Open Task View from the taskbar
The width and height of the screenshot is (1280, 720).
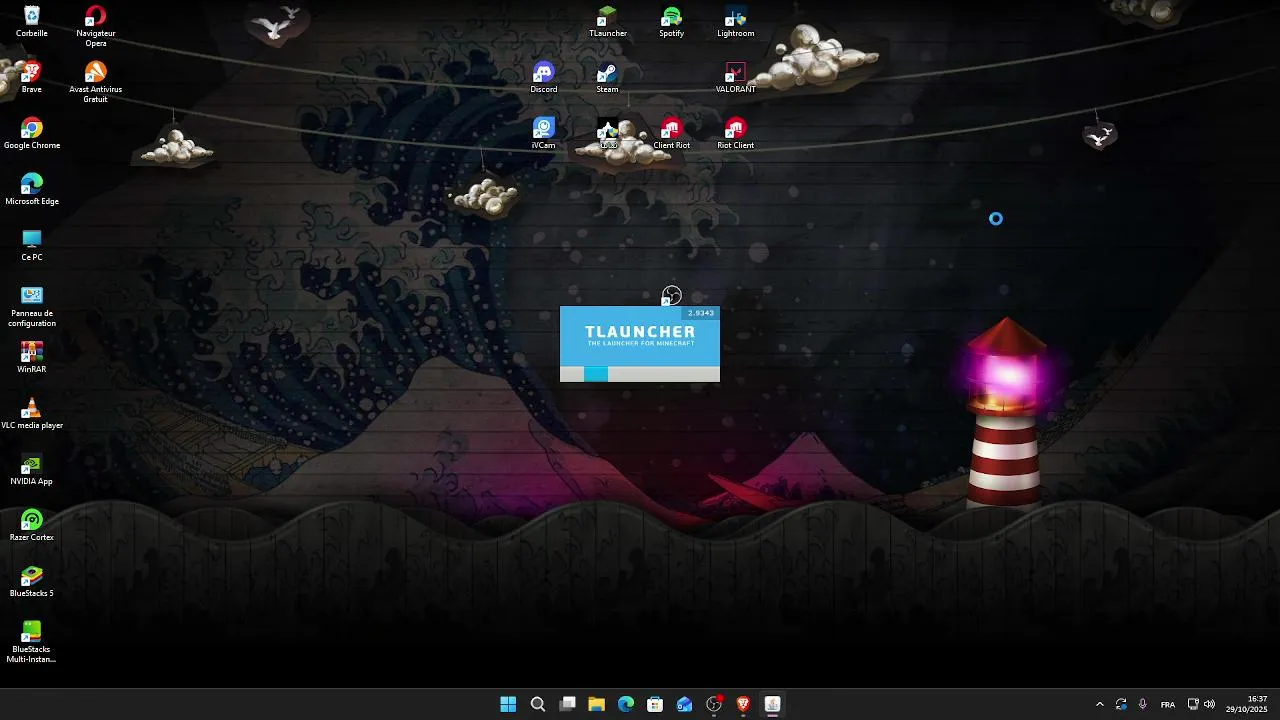pos(567,704)
